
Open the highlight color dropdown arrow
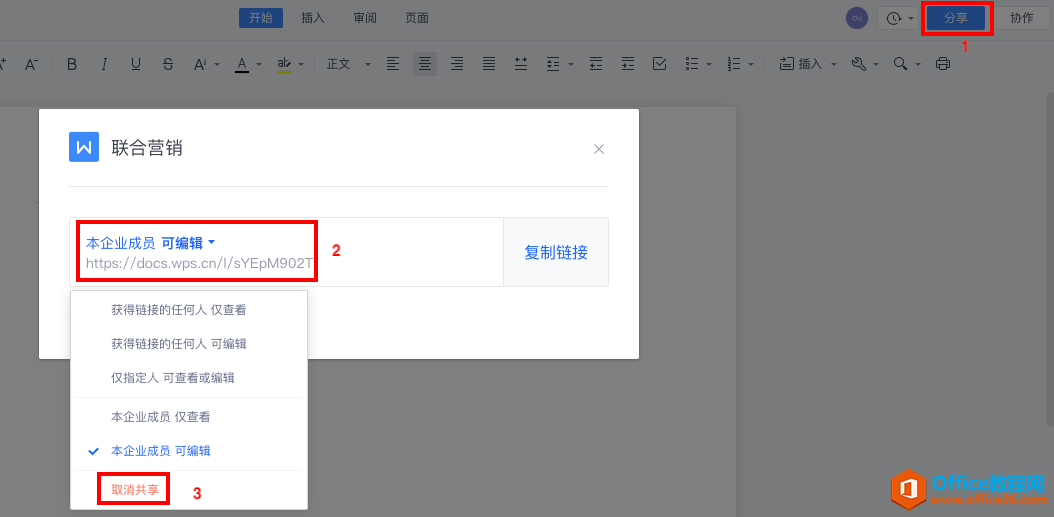coord(301,65)
